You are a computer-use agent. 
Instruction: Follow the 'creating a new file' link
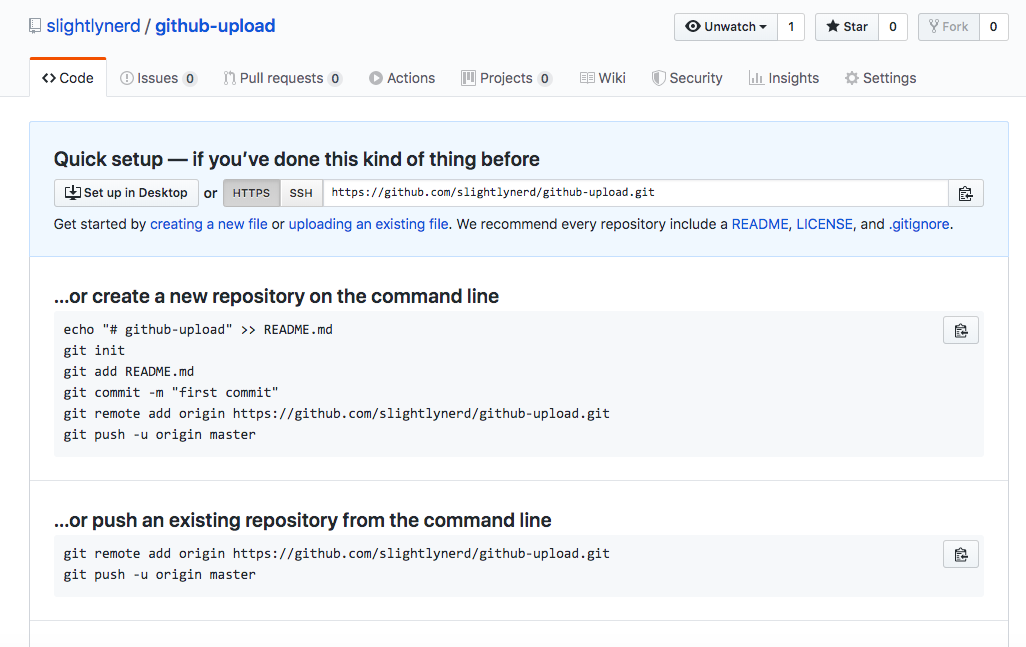click(209, 224)
